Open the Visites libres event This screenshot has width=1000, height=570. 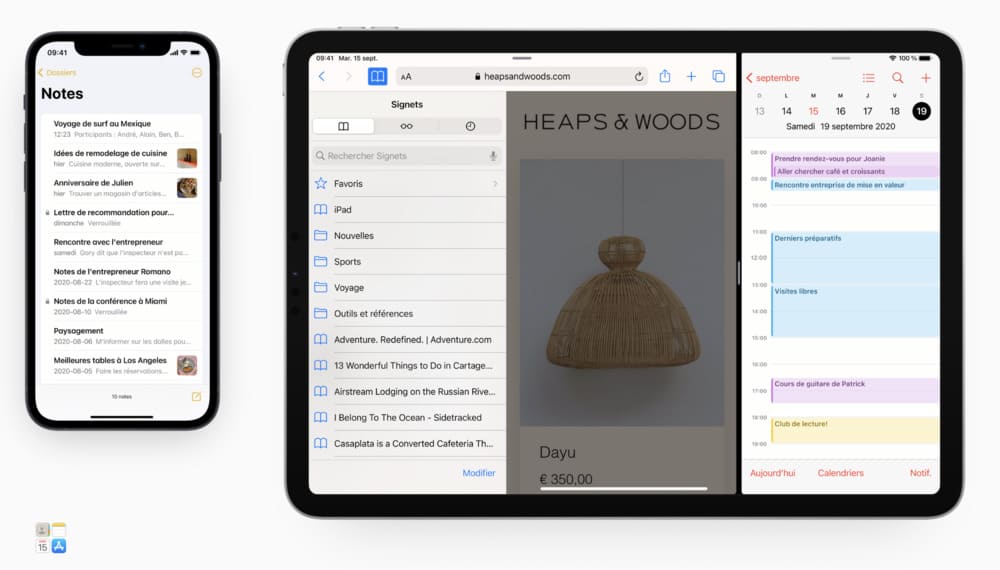pos(855,311)
